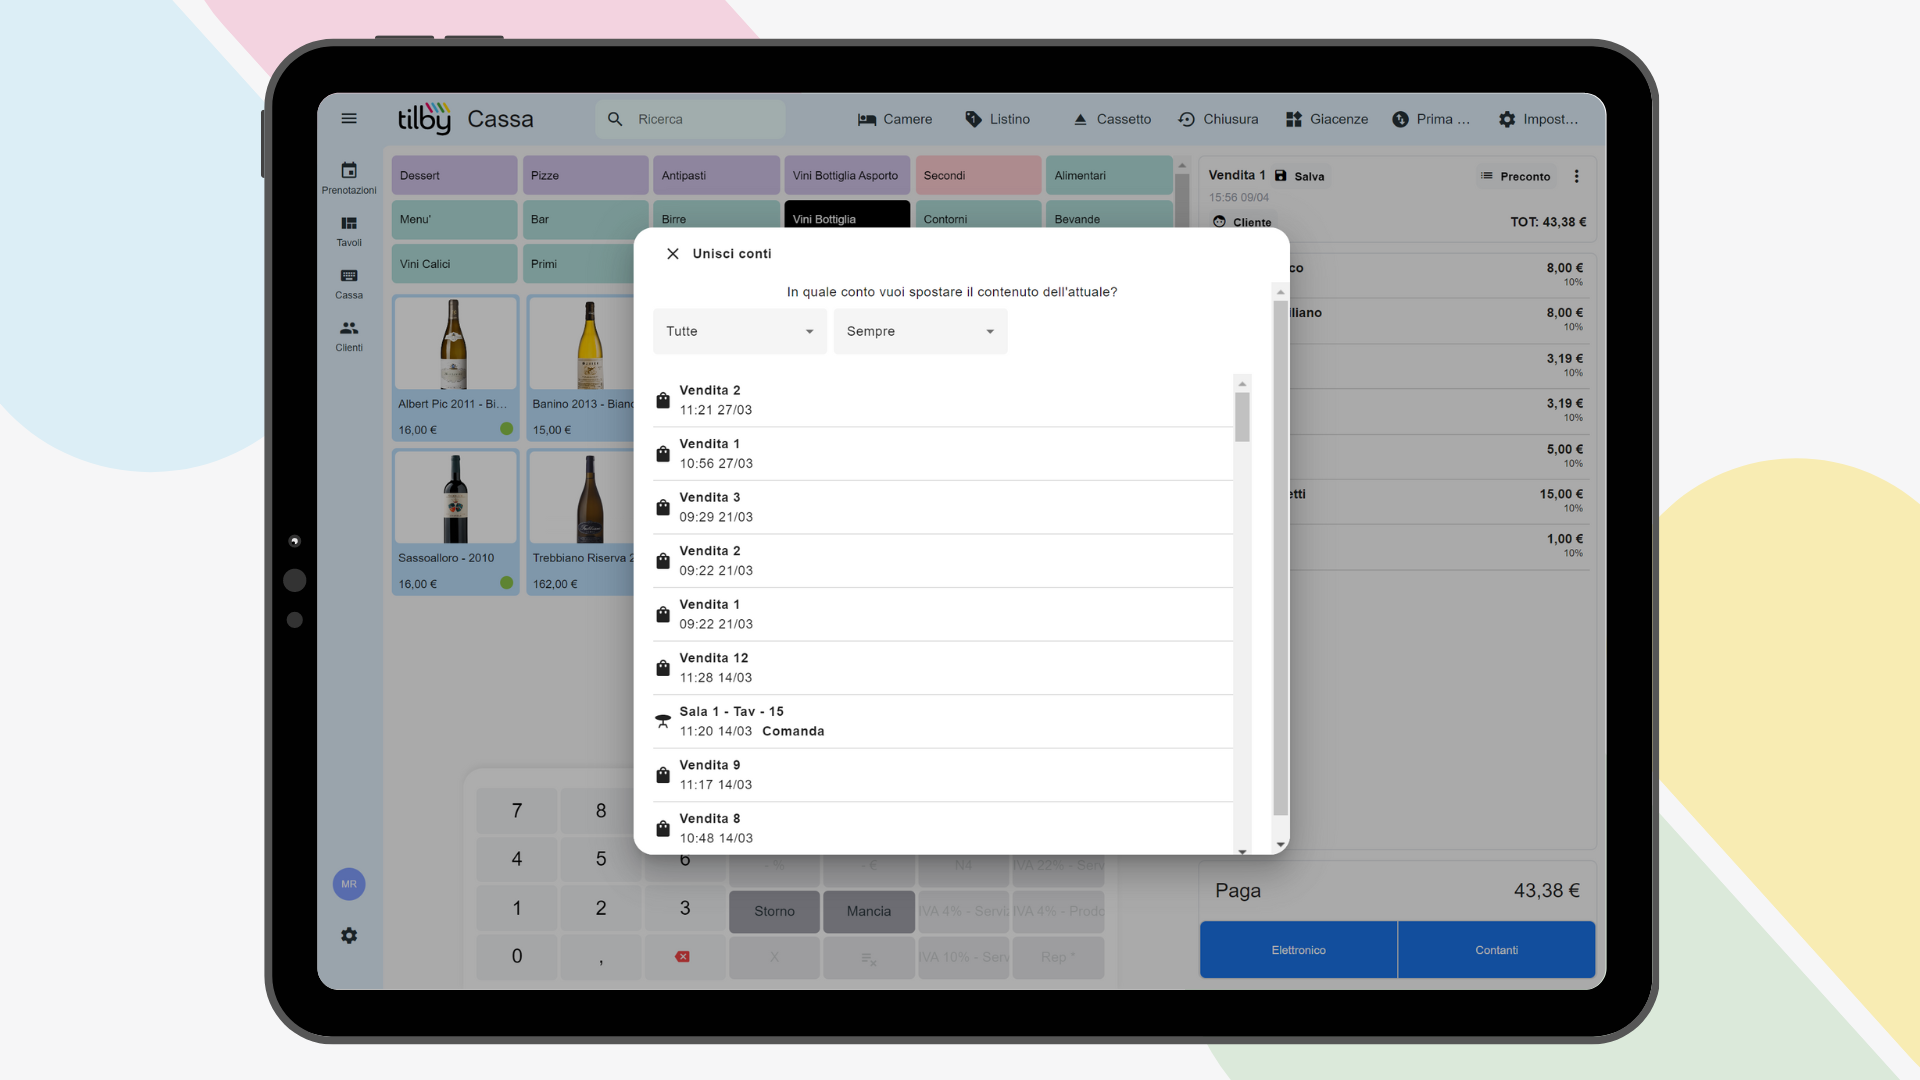Click the dialog list scrollbar thumb

tap(1242, 416)
